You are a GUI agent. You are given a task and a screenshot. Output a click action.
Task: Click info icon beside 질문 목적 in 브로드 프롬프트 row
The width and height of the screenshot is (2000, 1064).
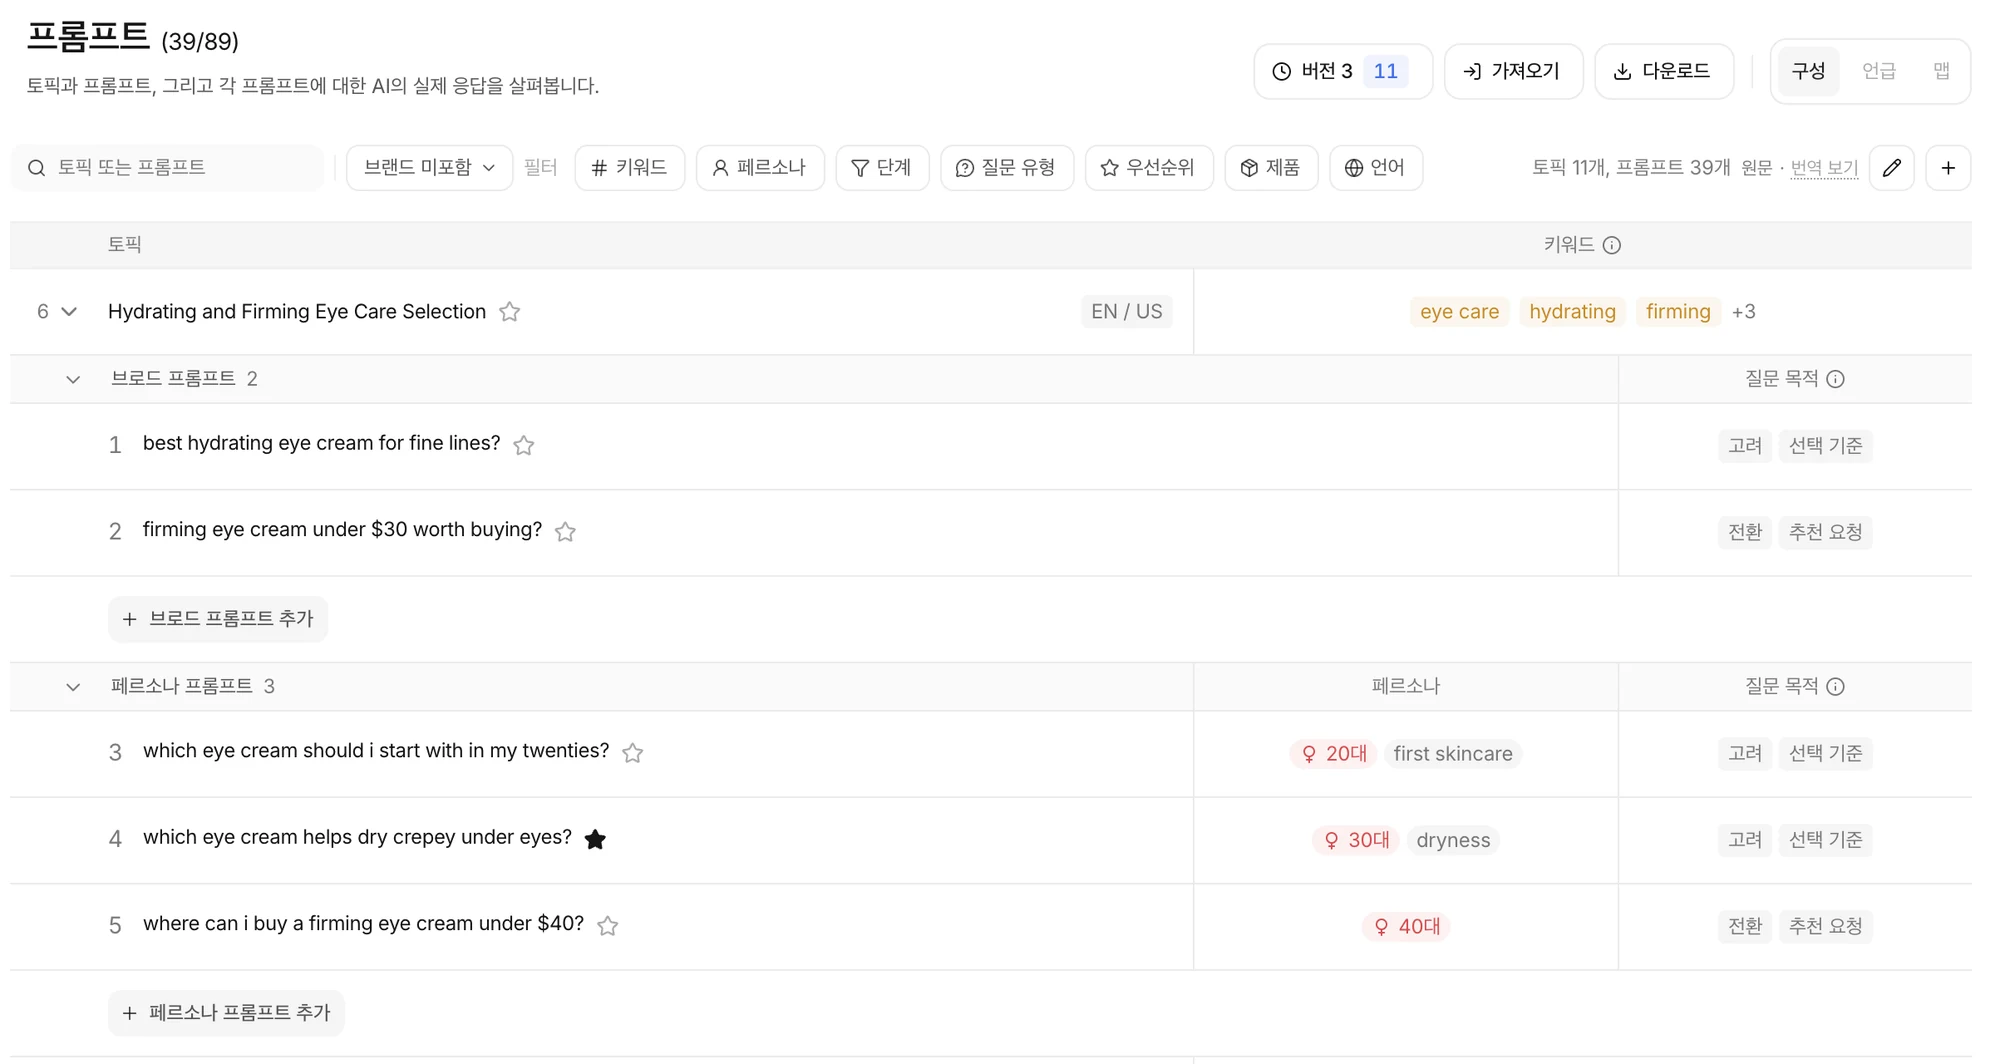point(1835,379)
